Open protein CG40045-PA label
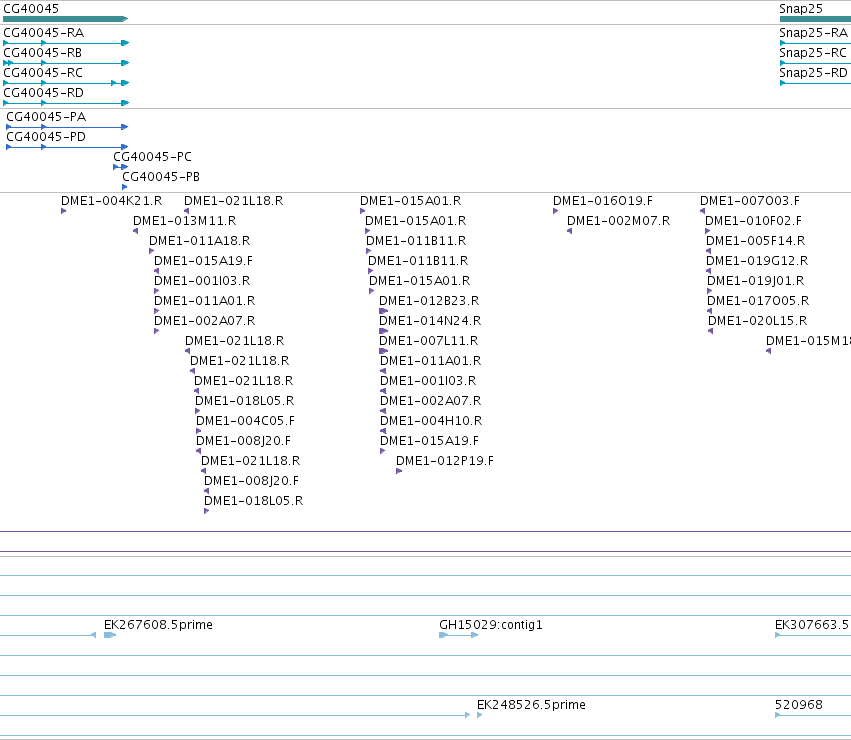The image size is (851, 740). (x=46, y=117)
